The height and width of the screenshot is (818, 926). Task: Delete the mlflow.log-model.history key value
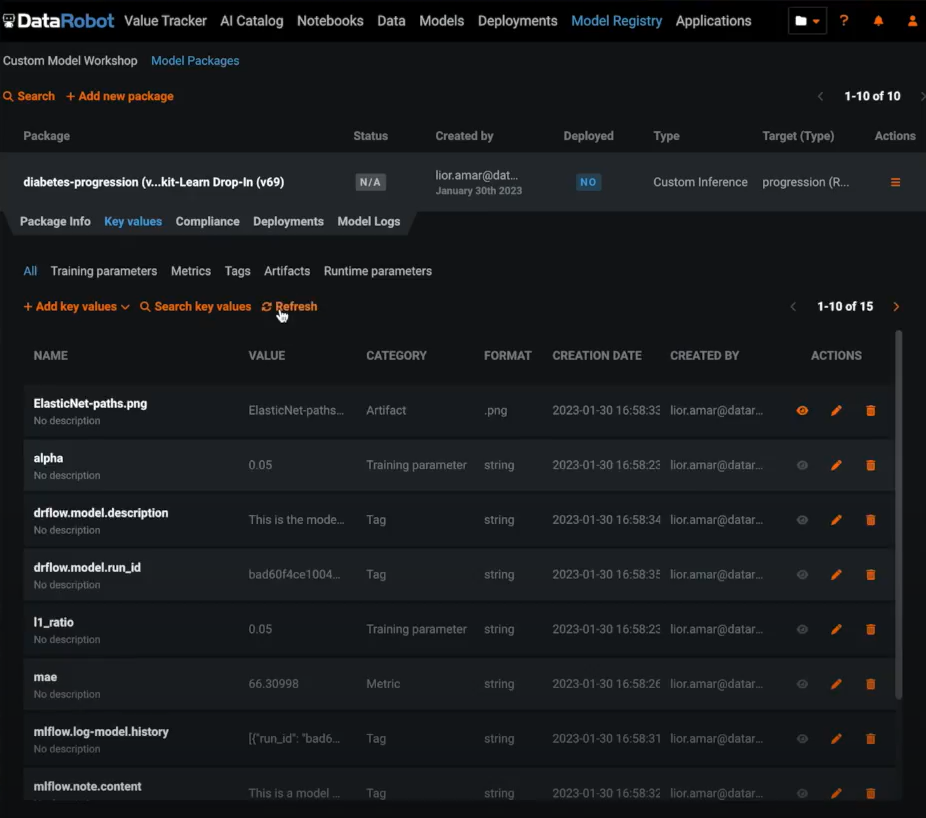click(x=870, y=739)
